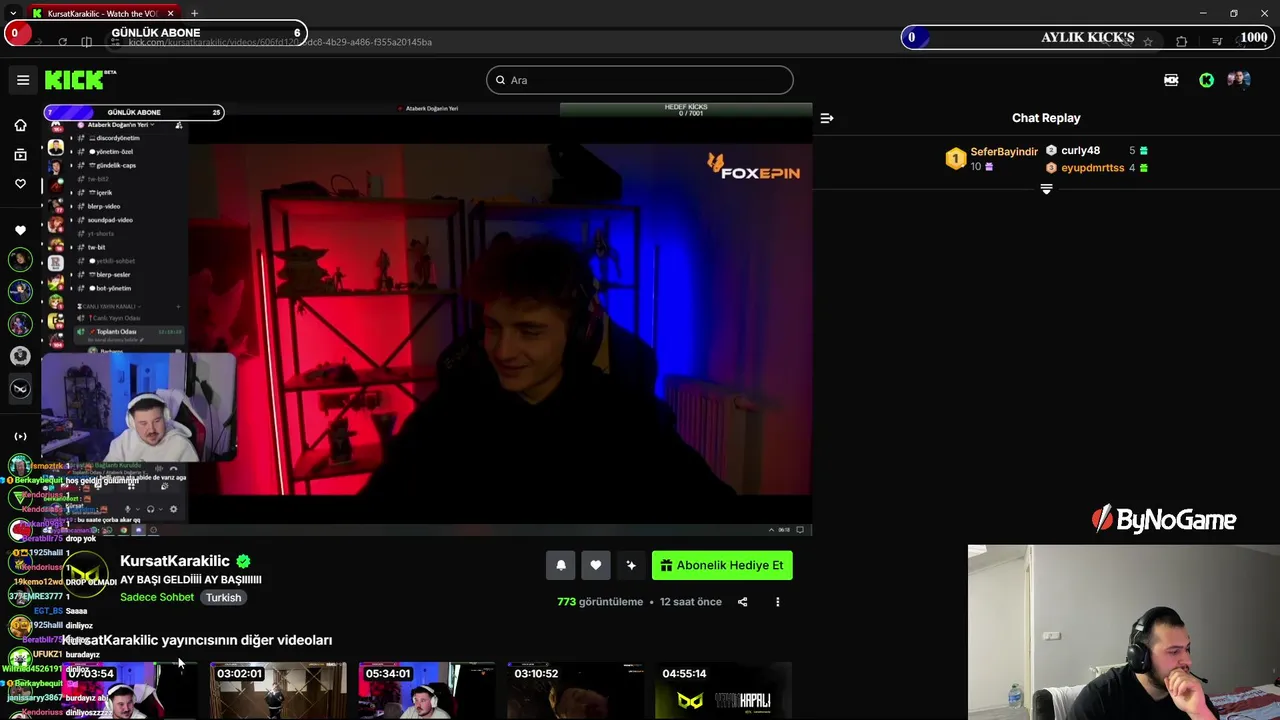Toggle follow heart for KursatKarakilic

point(596,565)
